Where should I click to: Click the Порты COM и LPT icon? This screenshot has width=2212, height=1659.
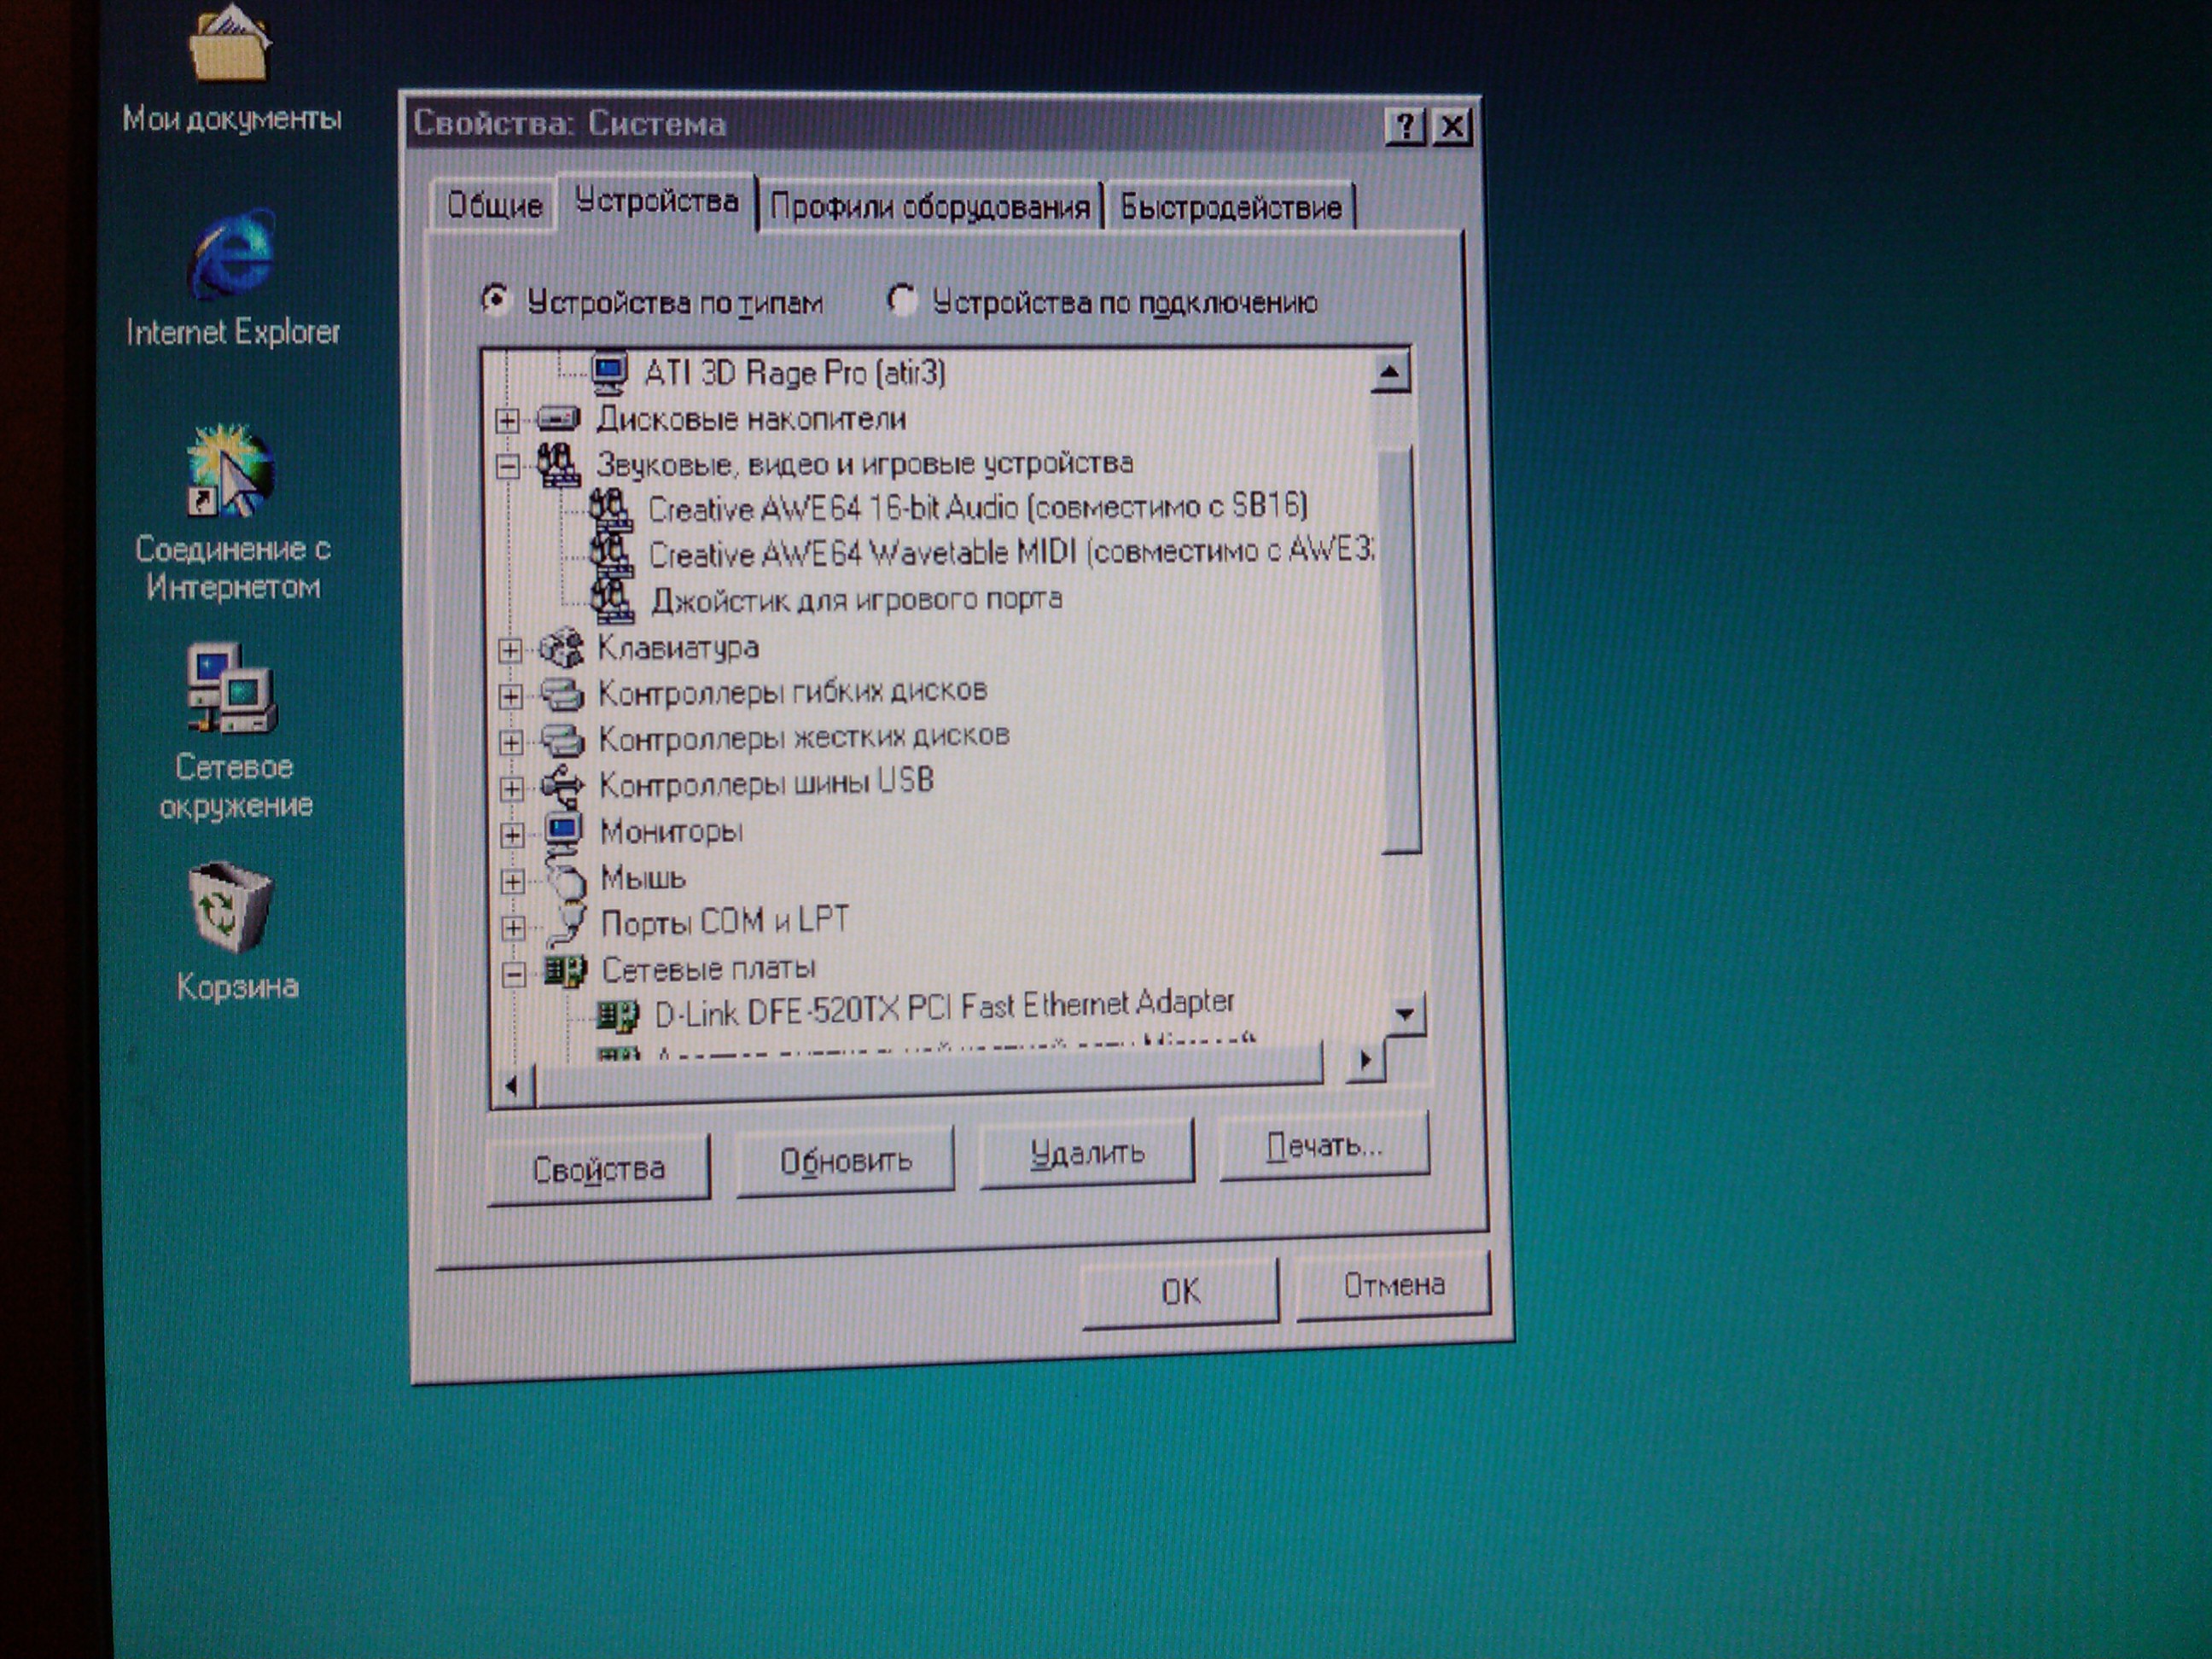pyautogui.click(x=567, y=924)
